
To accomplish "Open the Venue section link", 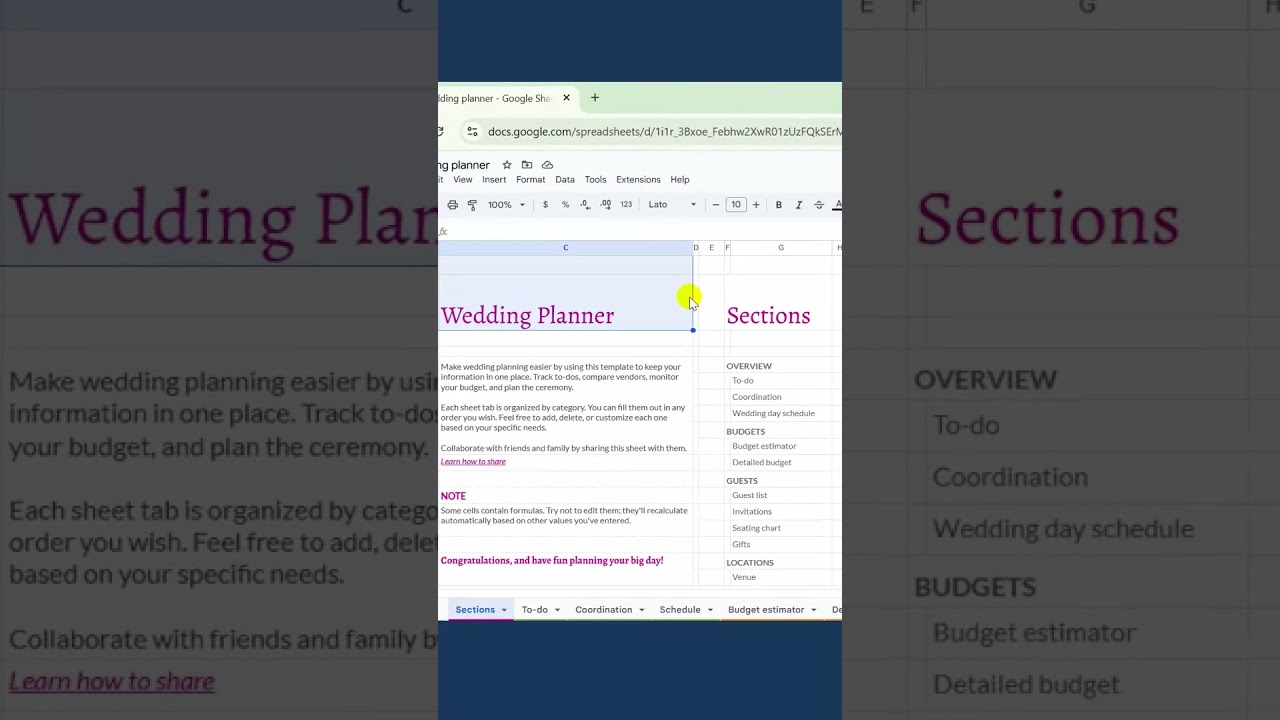I will [x=744, y=577].
